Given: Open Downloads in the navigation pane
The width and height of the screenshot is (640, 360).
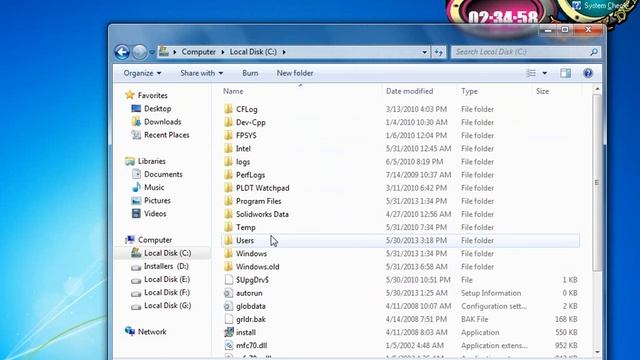Looking at the screenshot, I should 162,122.
